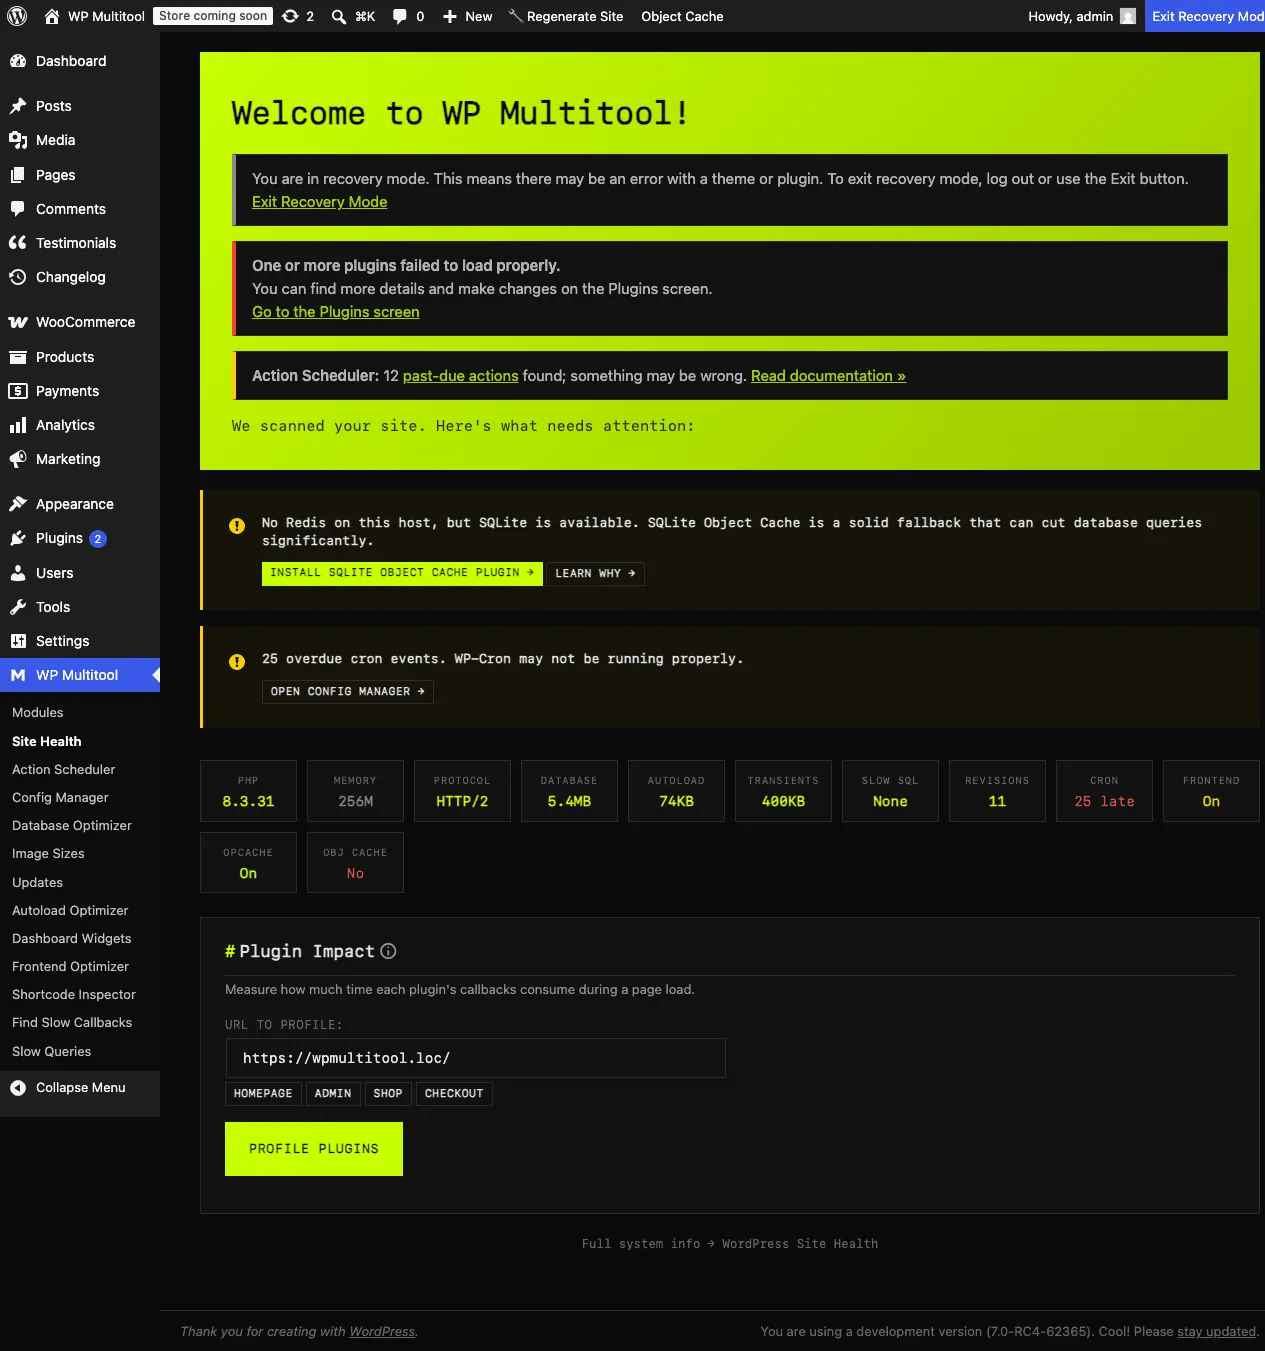Click the Obj Cache No stat card
1265x1351 pixels.
(x=355, y=862)
